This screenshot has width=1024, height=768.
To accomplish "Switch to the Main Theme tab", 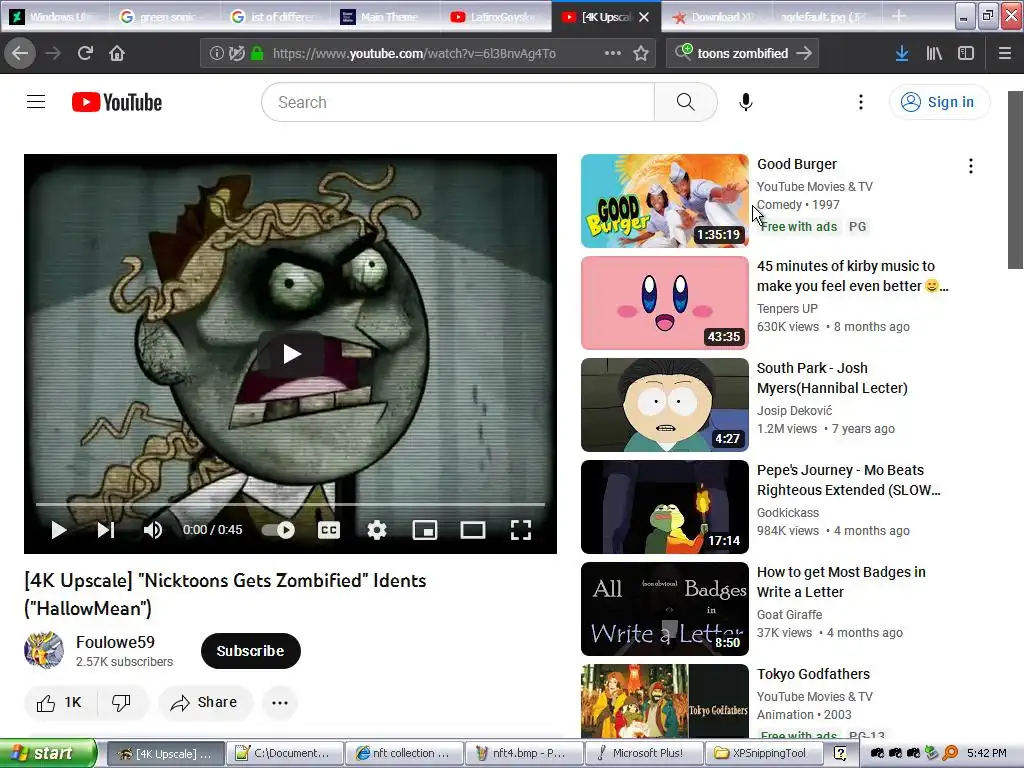I will (x=387, y=16).
